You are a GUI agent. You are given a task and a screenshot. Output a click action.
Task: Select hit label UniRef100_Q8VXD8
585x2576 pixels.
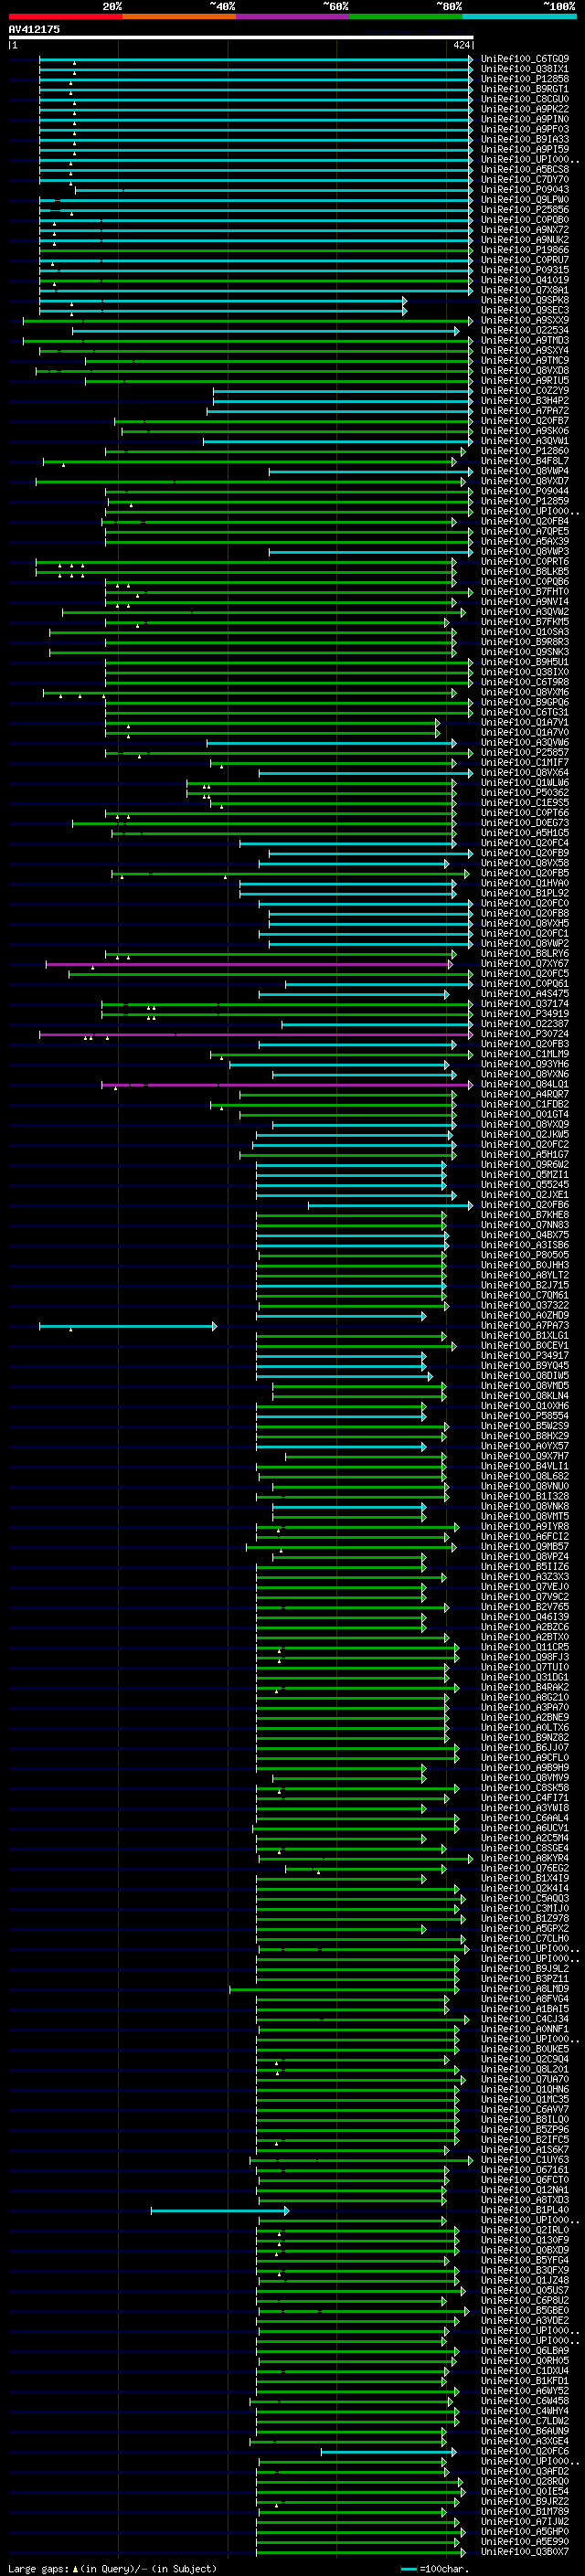[x=525, y=371]
